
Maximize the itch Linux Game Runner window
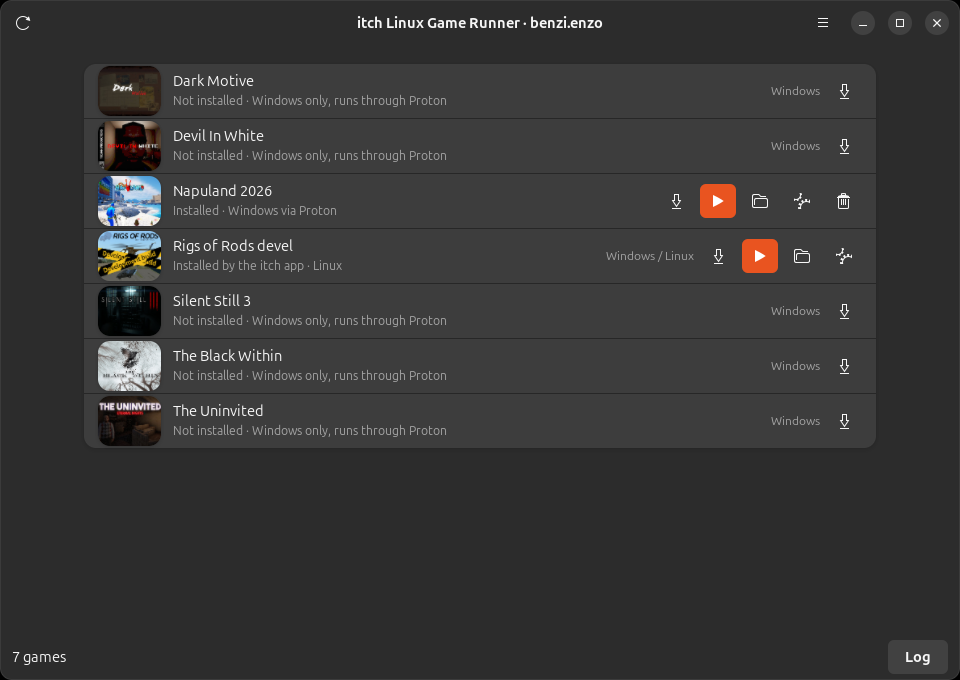pyautogui.click(x=899, y=23)
